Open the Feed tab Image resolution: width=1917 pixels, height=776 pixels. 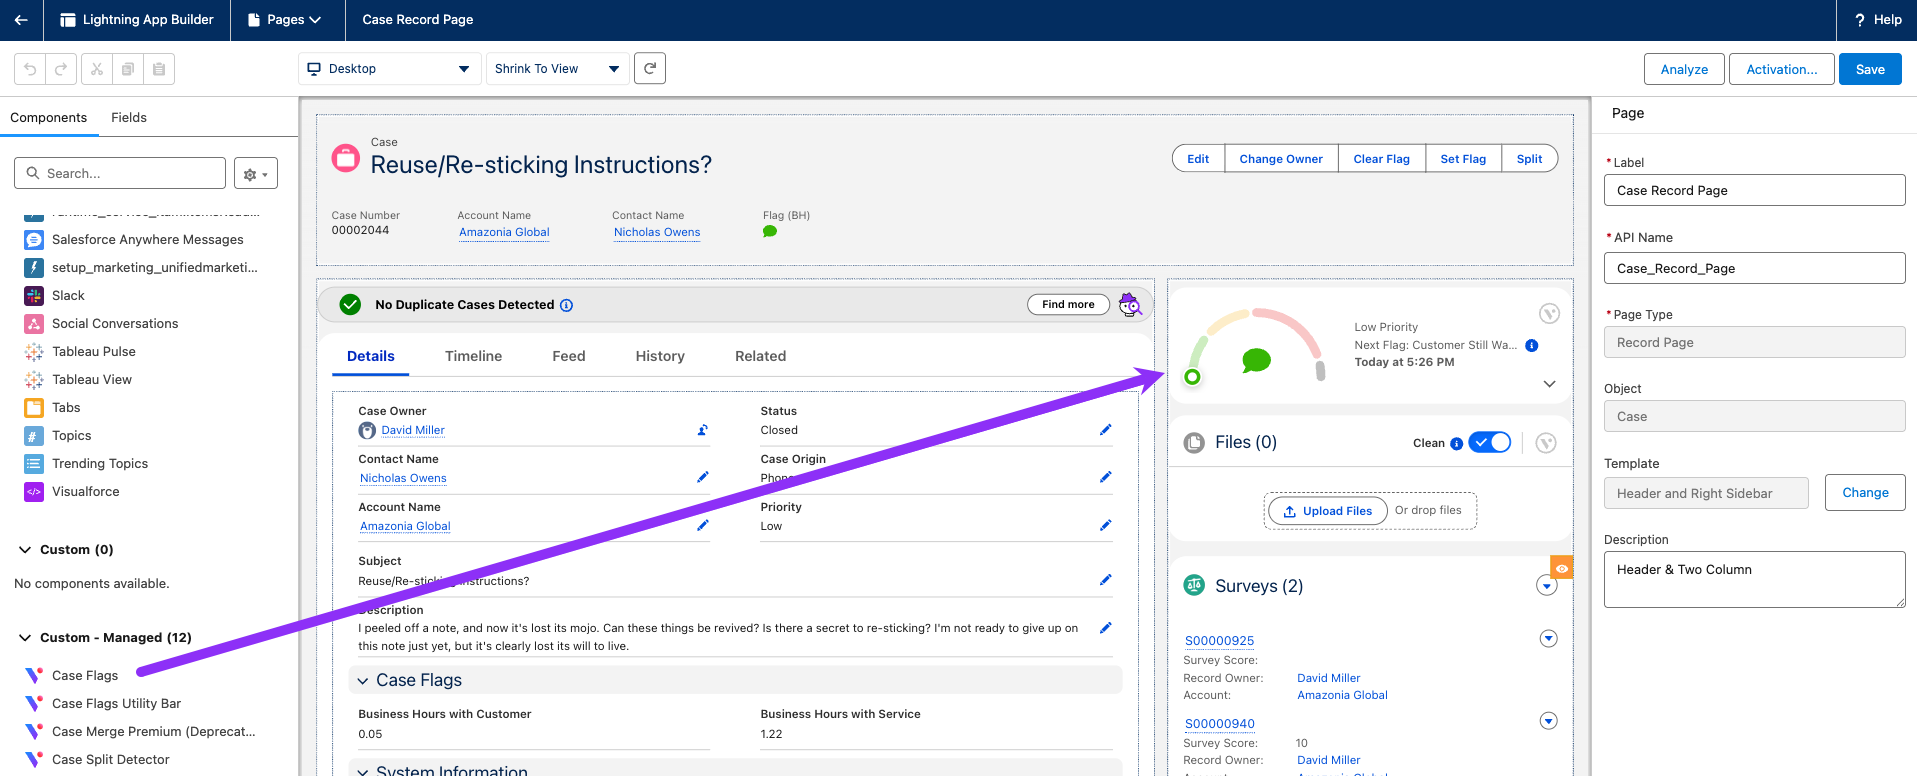point(569,356)
